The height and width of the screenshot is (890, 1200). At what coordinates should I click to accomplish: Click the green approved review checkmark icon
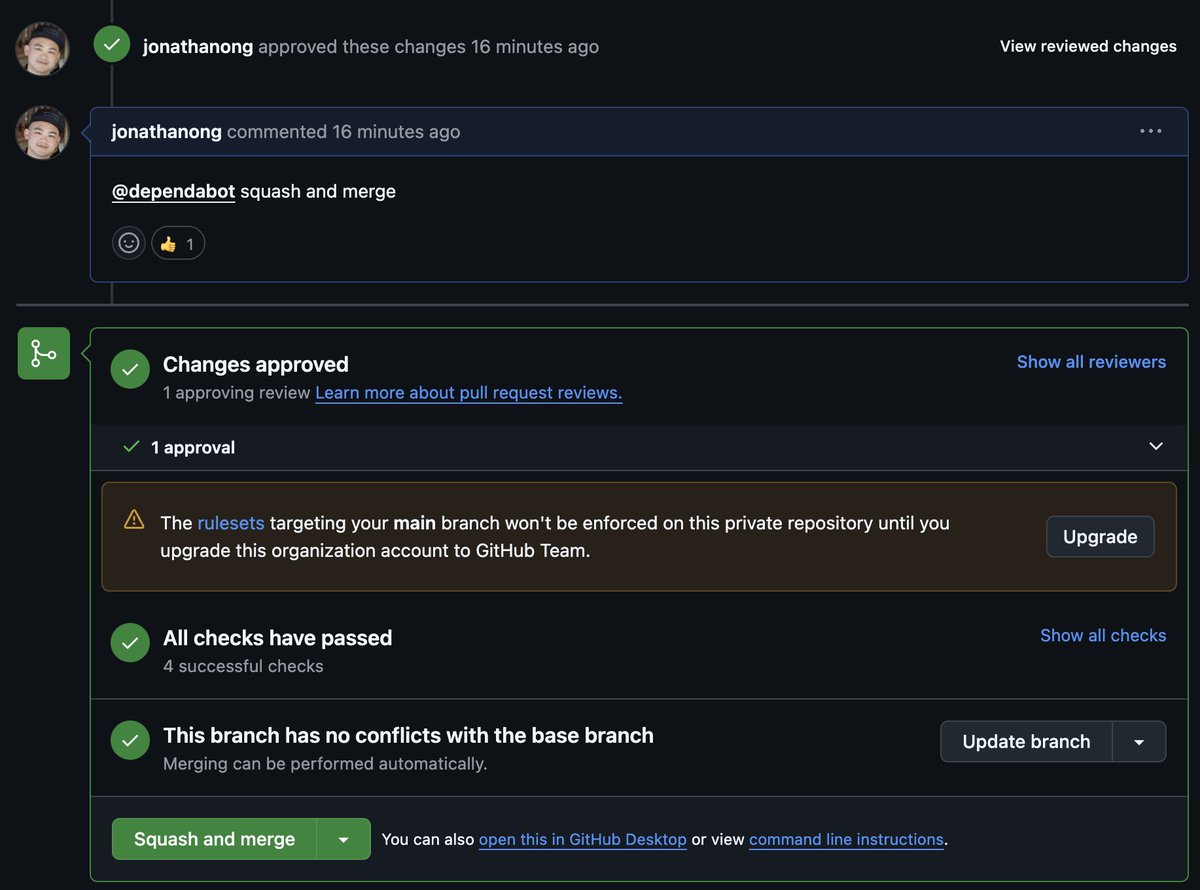tap(112, 45)
